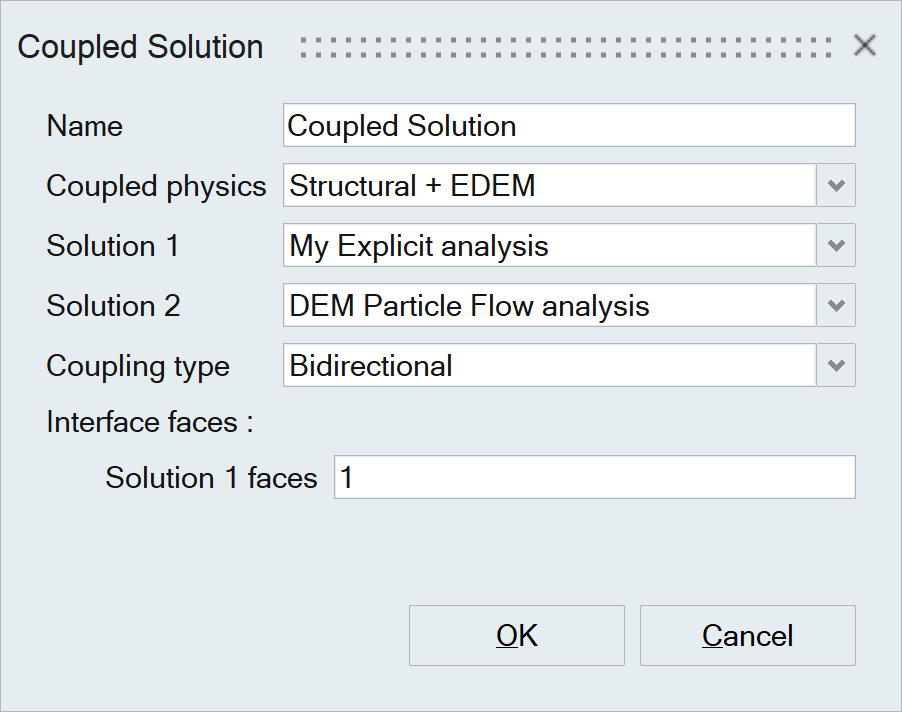Click the 'Coupled Solution' dialog title
Image resolution: width=902 pixels, height=712 pixels.
click(141, 47)
